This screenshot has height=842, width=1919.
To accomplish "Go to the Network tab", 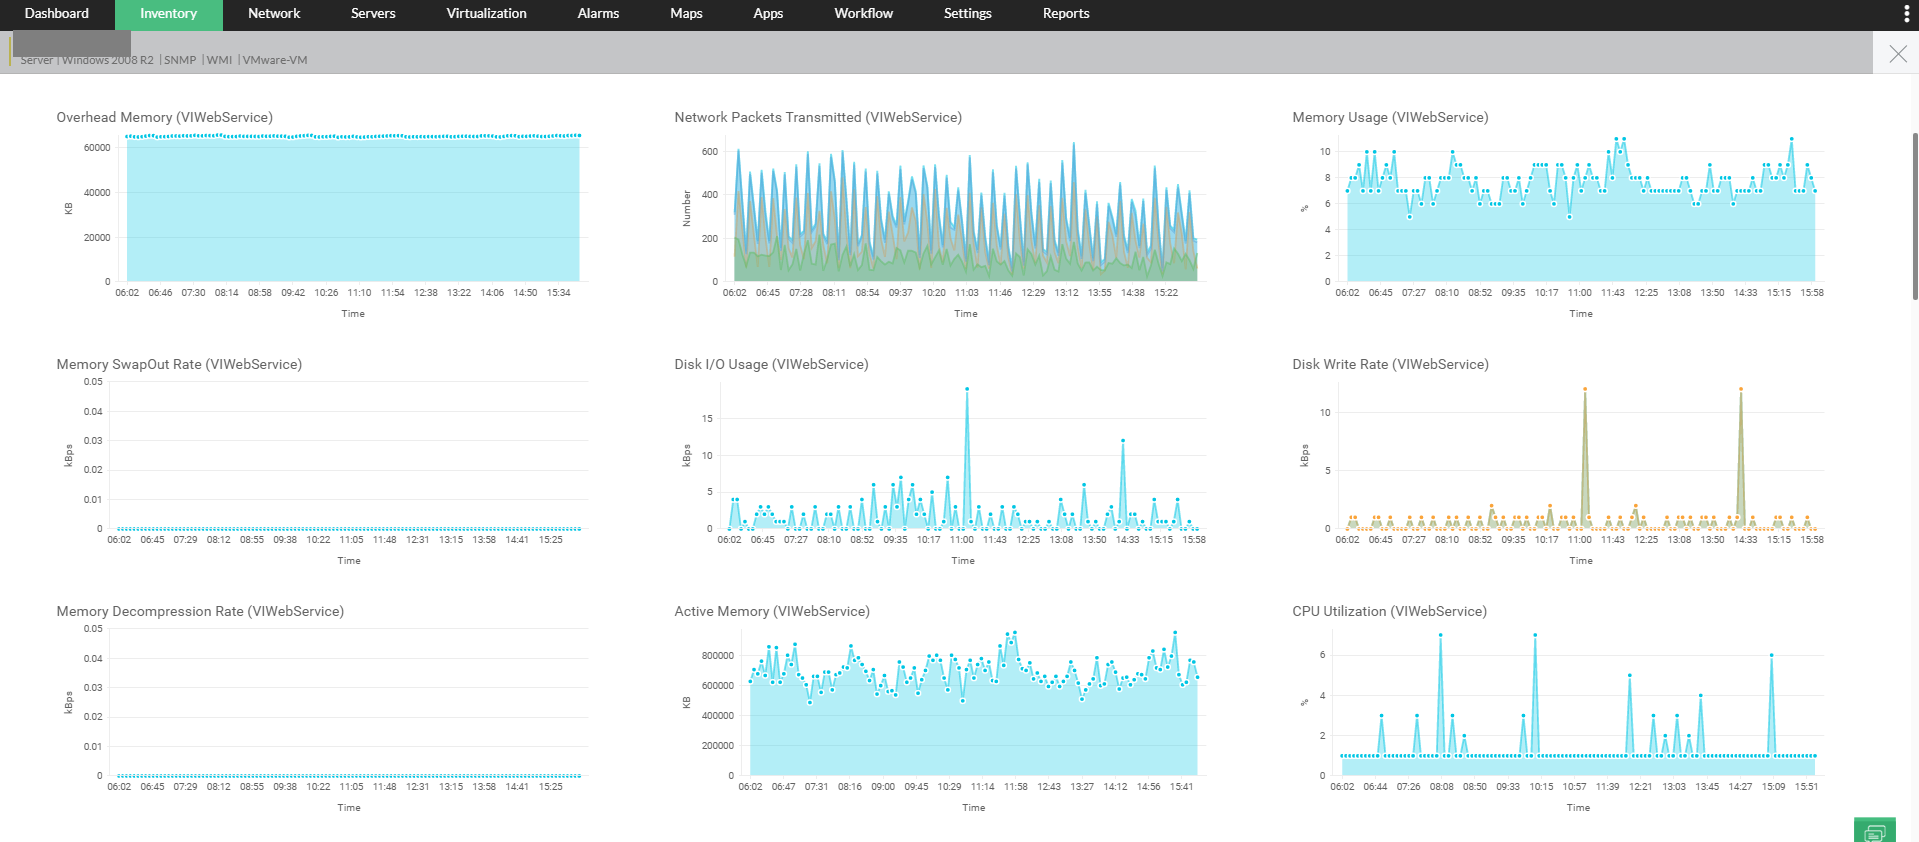I will pyautogui.click(x=274, y=14).
